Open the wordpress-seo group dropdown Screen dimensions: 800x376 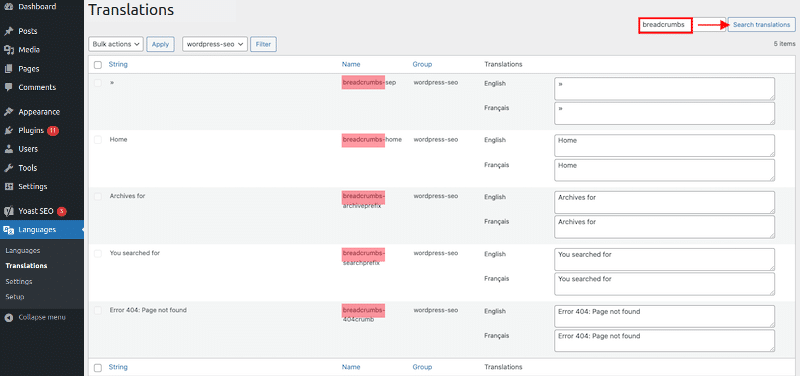click(x=215, y=44)
